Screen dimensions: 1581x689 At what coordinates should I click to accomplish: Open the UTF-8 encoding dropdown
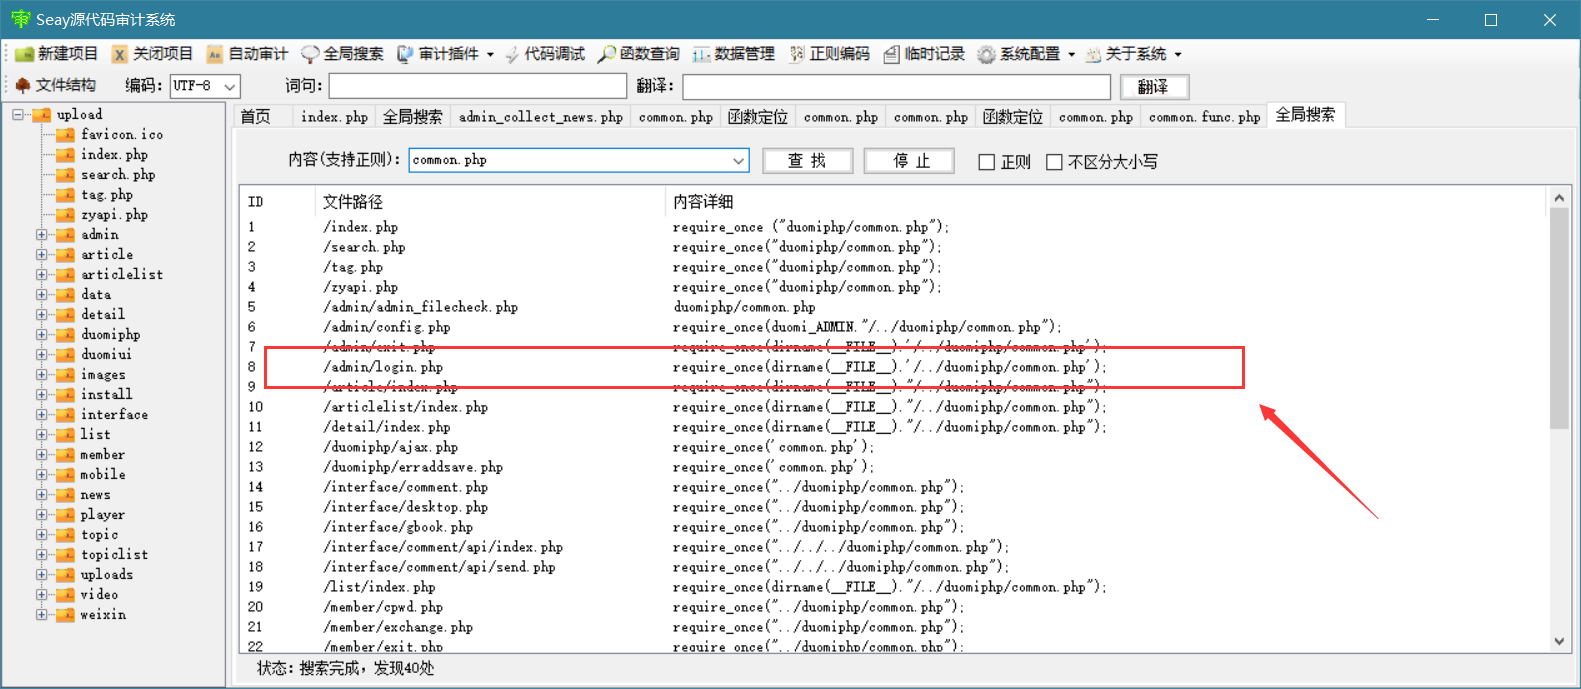pos(231,86)
